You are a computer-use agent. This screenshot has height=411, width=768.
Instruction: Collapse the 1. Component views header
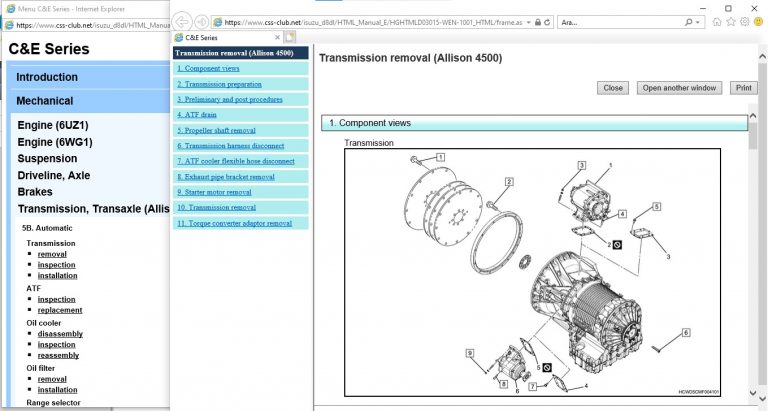pyautogui.click(x=534, y=123)
